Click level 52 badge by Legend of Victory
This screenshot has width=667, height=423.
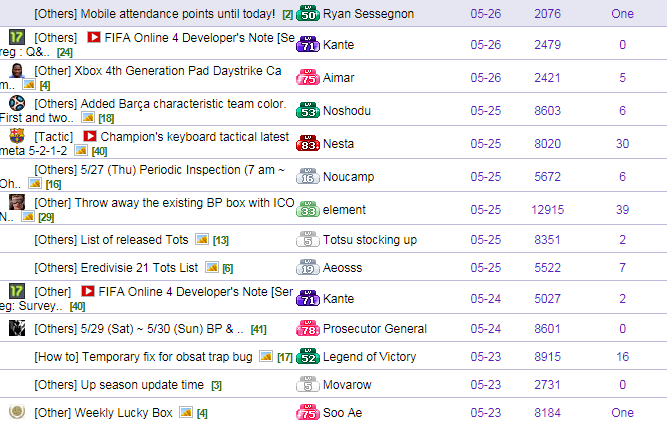[308, 357]
